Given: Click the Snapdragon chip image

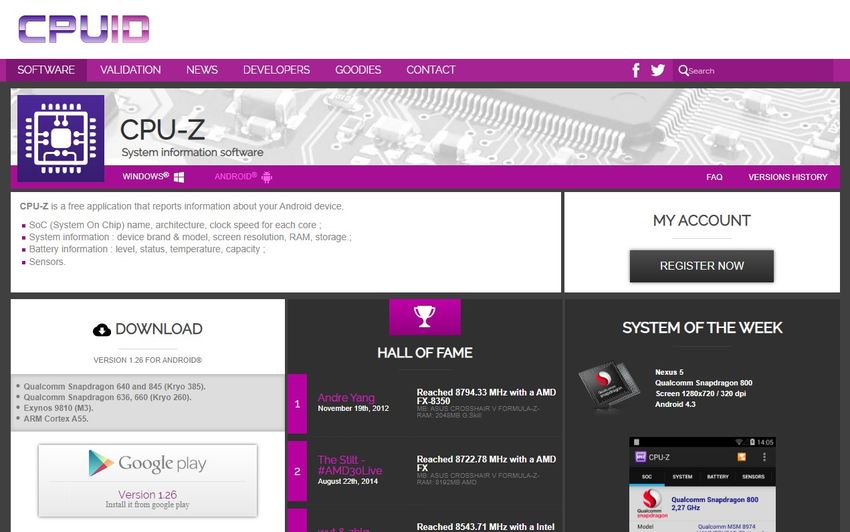Looking at the screenshot, I should click(608, 386).
